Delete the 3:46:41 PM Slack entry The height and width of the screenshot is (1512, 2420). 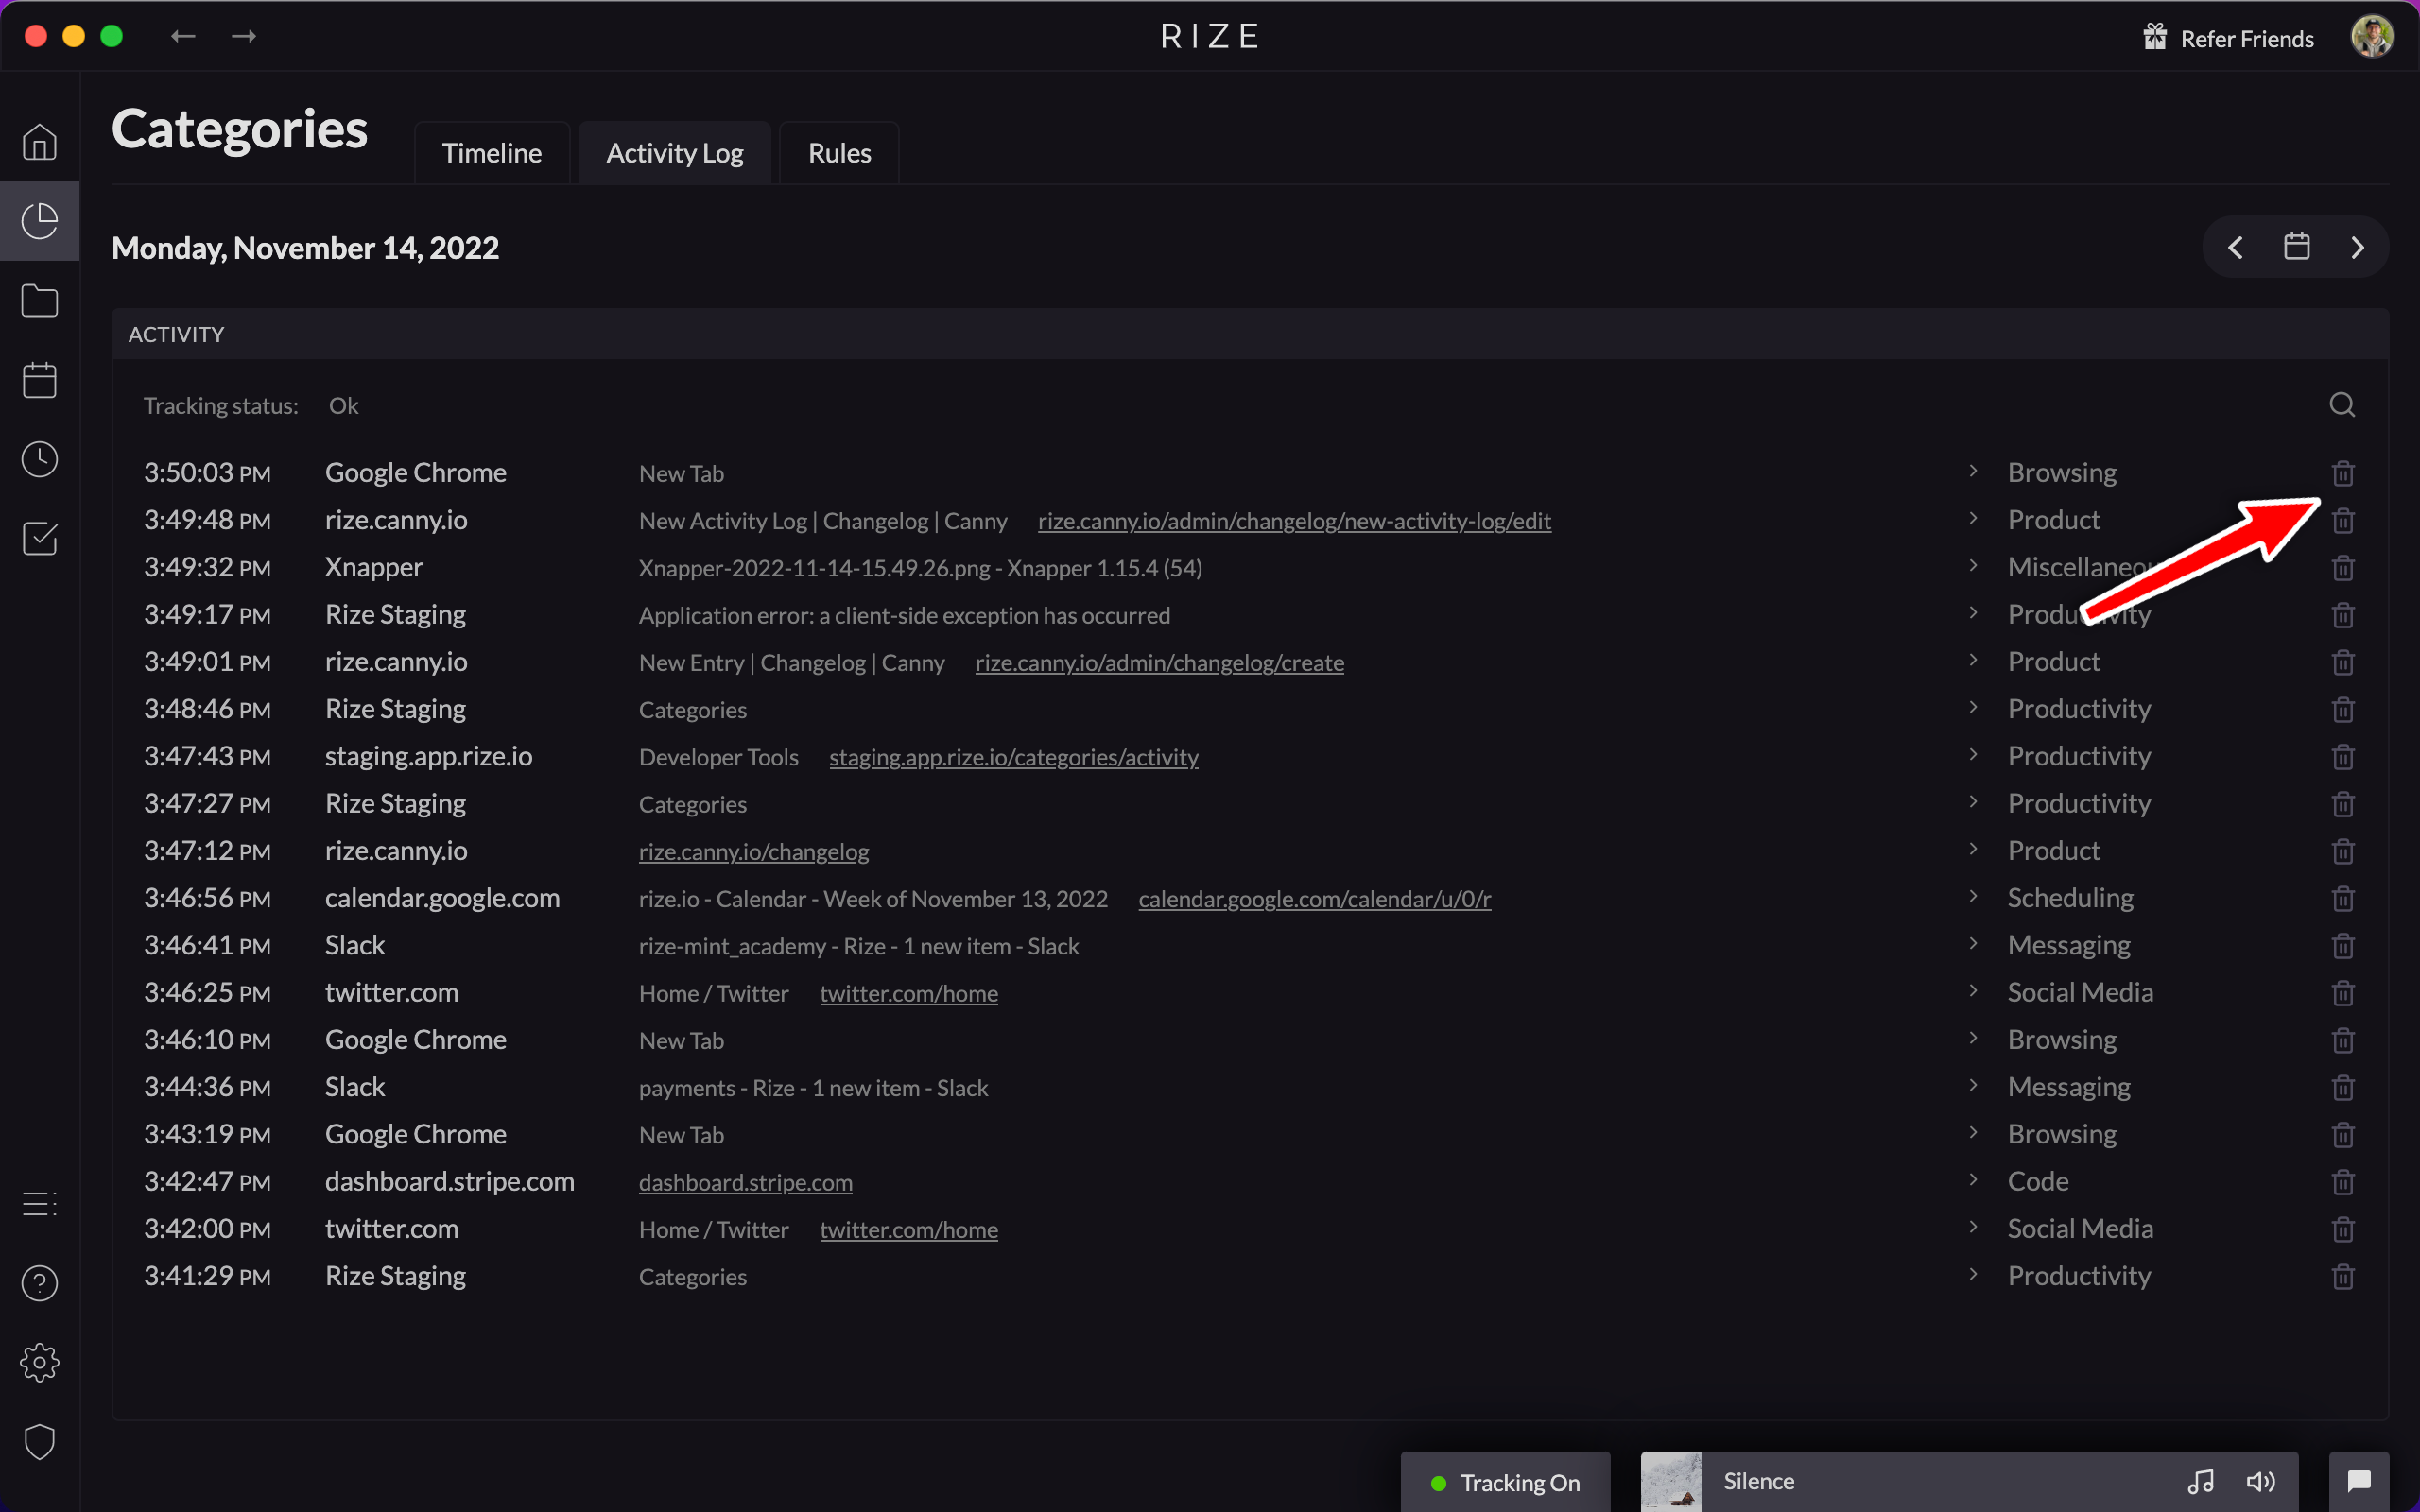(x=2343, y=946)
